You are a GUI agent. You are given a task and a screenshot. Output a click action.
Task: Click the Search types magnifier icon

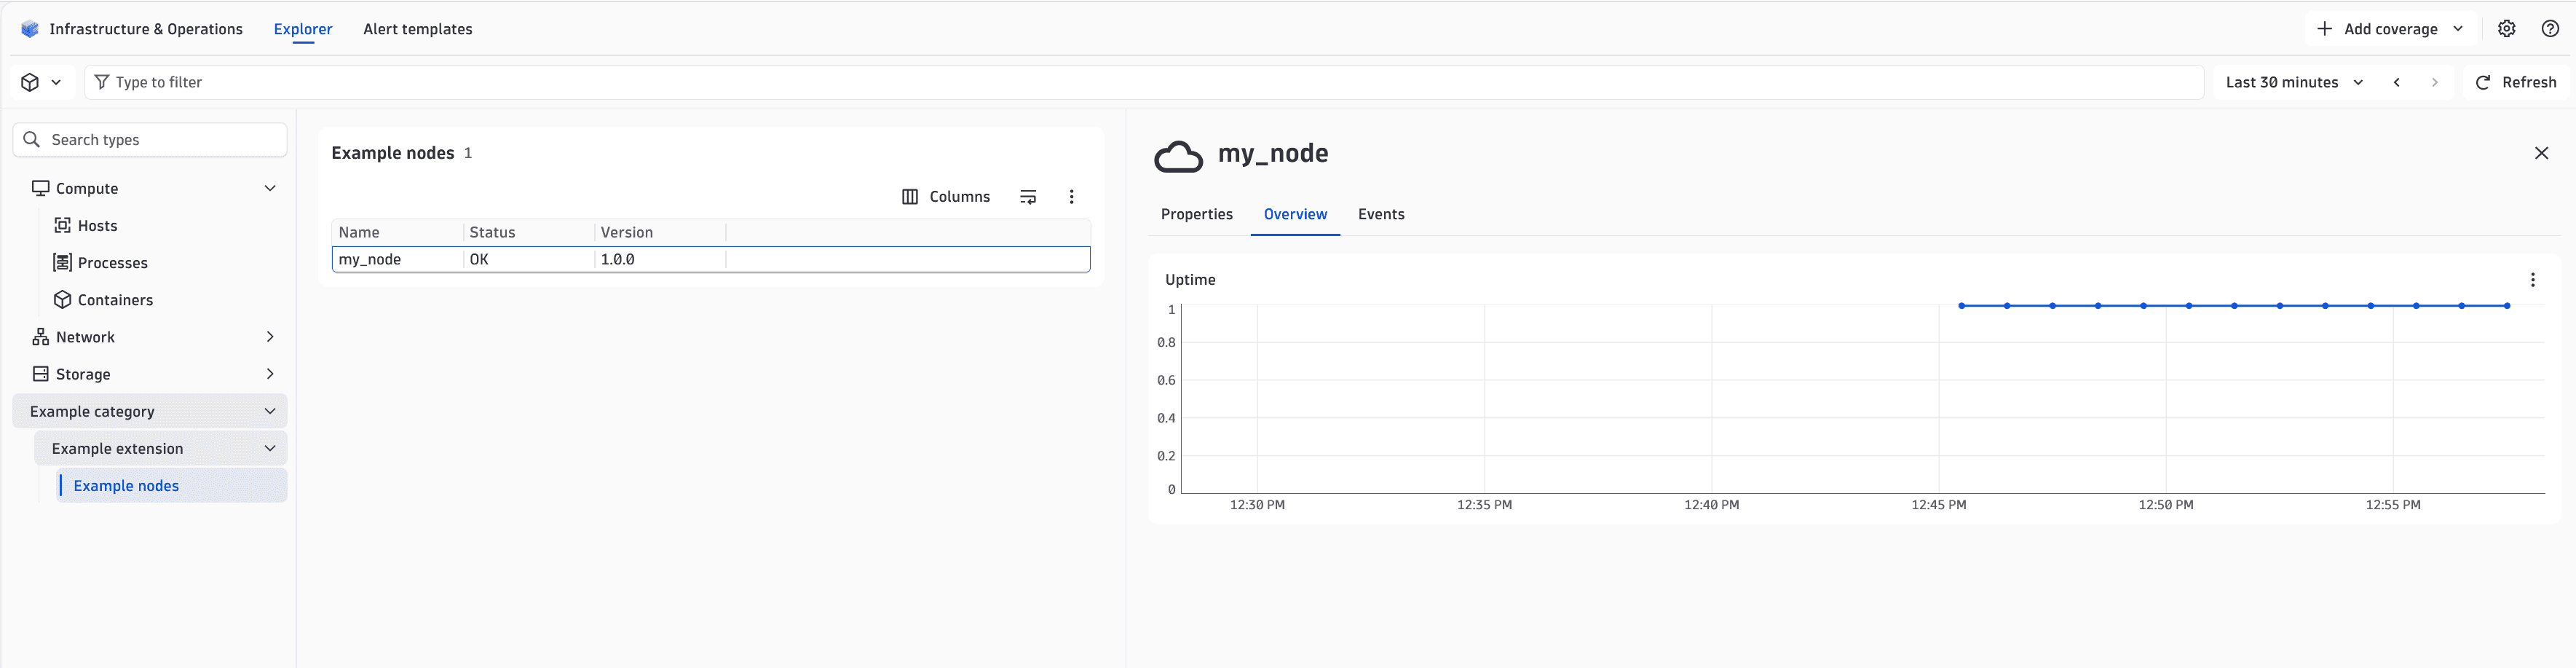[32, 139]
